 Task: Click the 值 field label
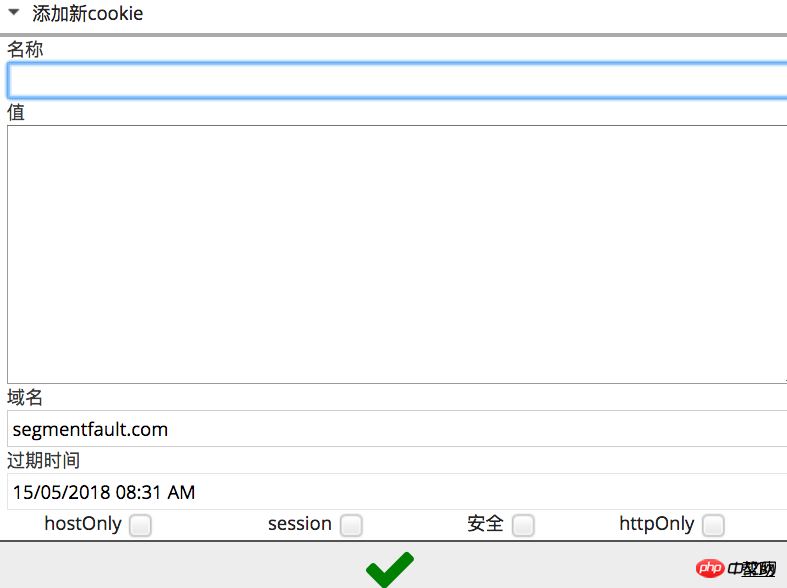click(16, 112)
